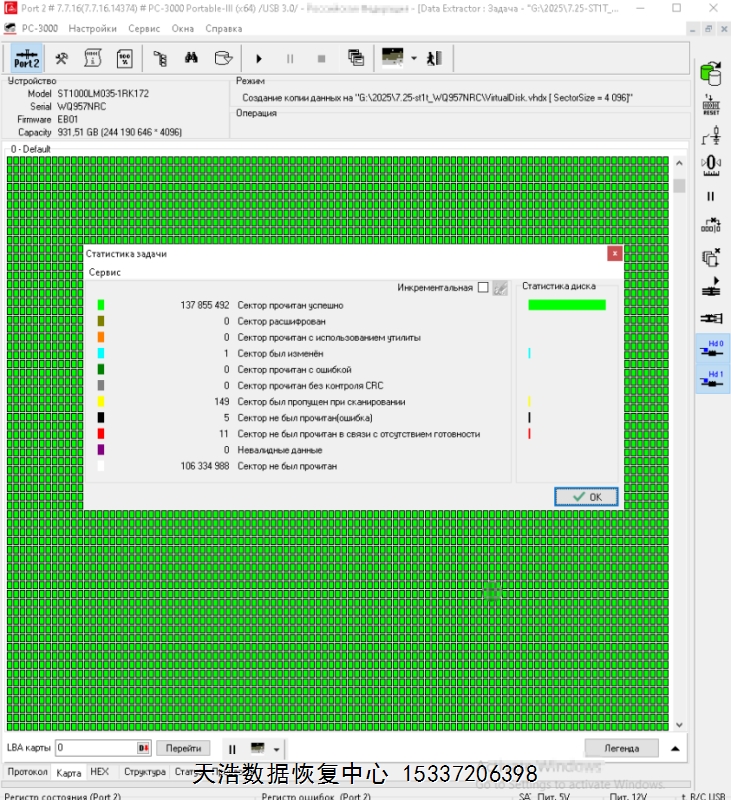Click the Port 2 toolbar icon
The image size is (731, 800).
(27, 58)
